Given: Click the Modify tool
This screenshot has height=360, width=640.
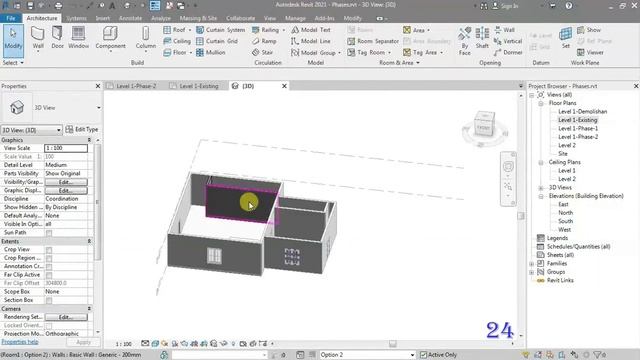Looking at the screenshot, I should click(x=13, y=40).
